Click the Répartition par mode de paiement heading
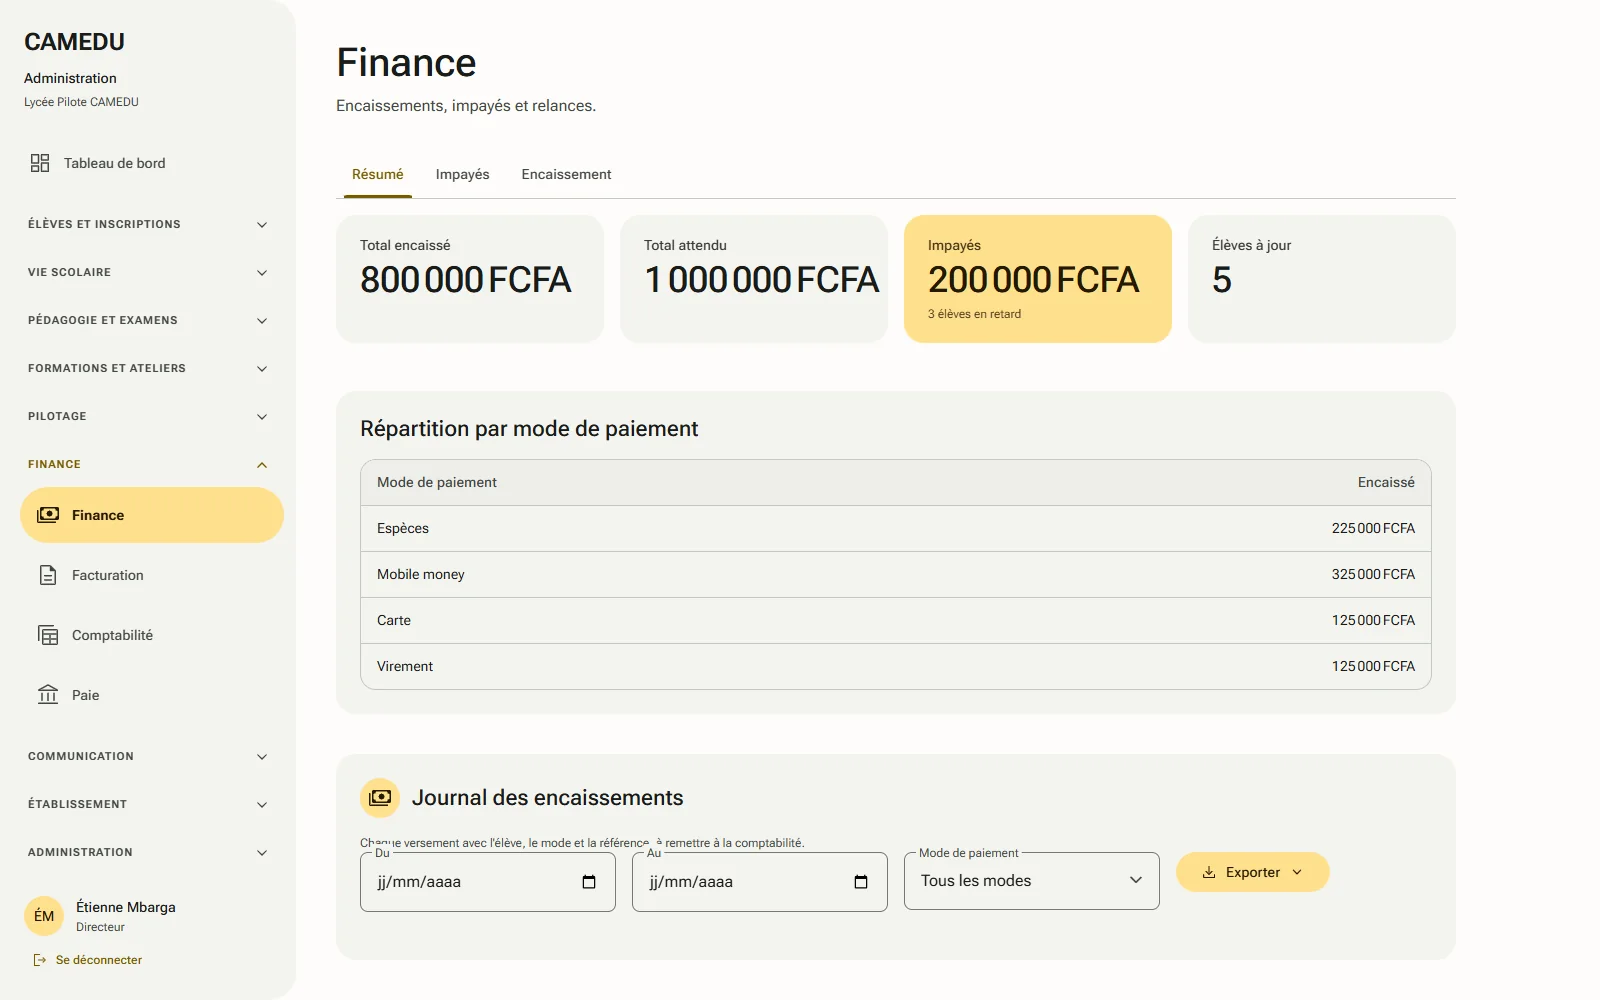The width and height of the screenshot is (1600, 1000). 529,428
